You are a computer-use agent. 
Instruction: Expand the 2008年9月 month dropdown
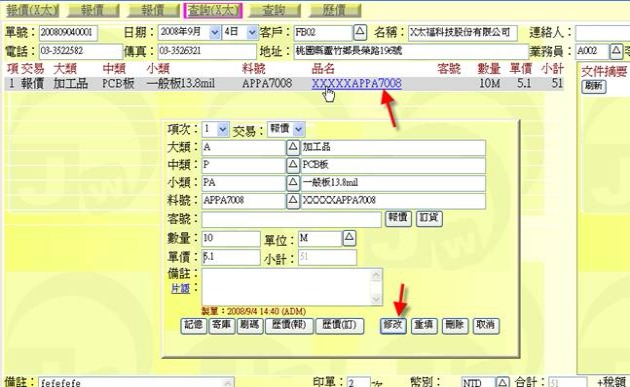point(215,32)
